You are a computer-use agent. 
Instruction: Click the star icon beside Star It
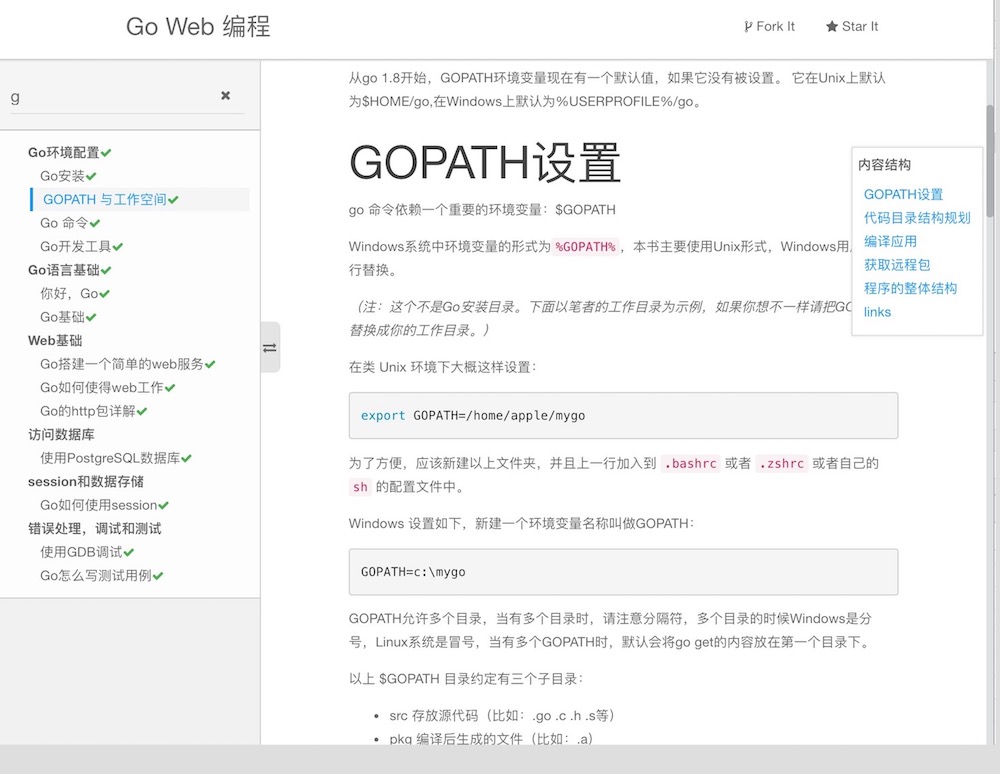(832, 27)
